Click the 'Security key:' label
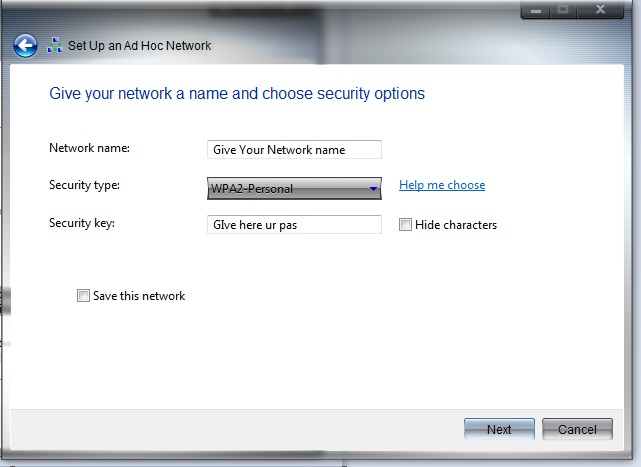 point(82,223)
